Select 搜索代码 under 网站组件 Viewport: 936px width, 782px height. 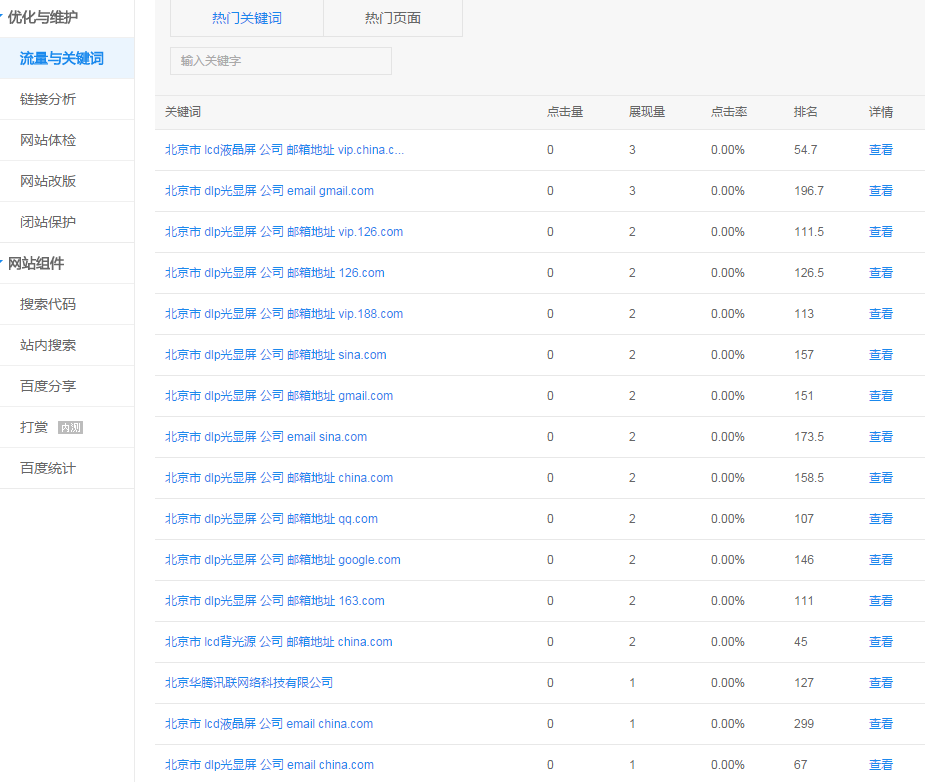click(x=48, y=304)
